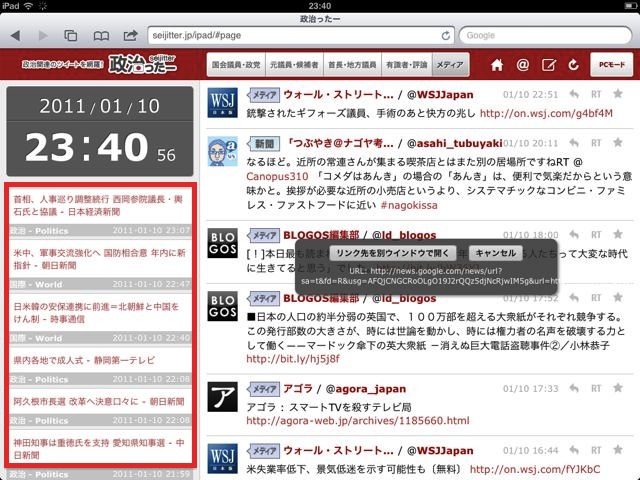Star the asahi_tubuyaki tweet
The width and height of the screenshot is (640, 480).
[x=618, y=142]
